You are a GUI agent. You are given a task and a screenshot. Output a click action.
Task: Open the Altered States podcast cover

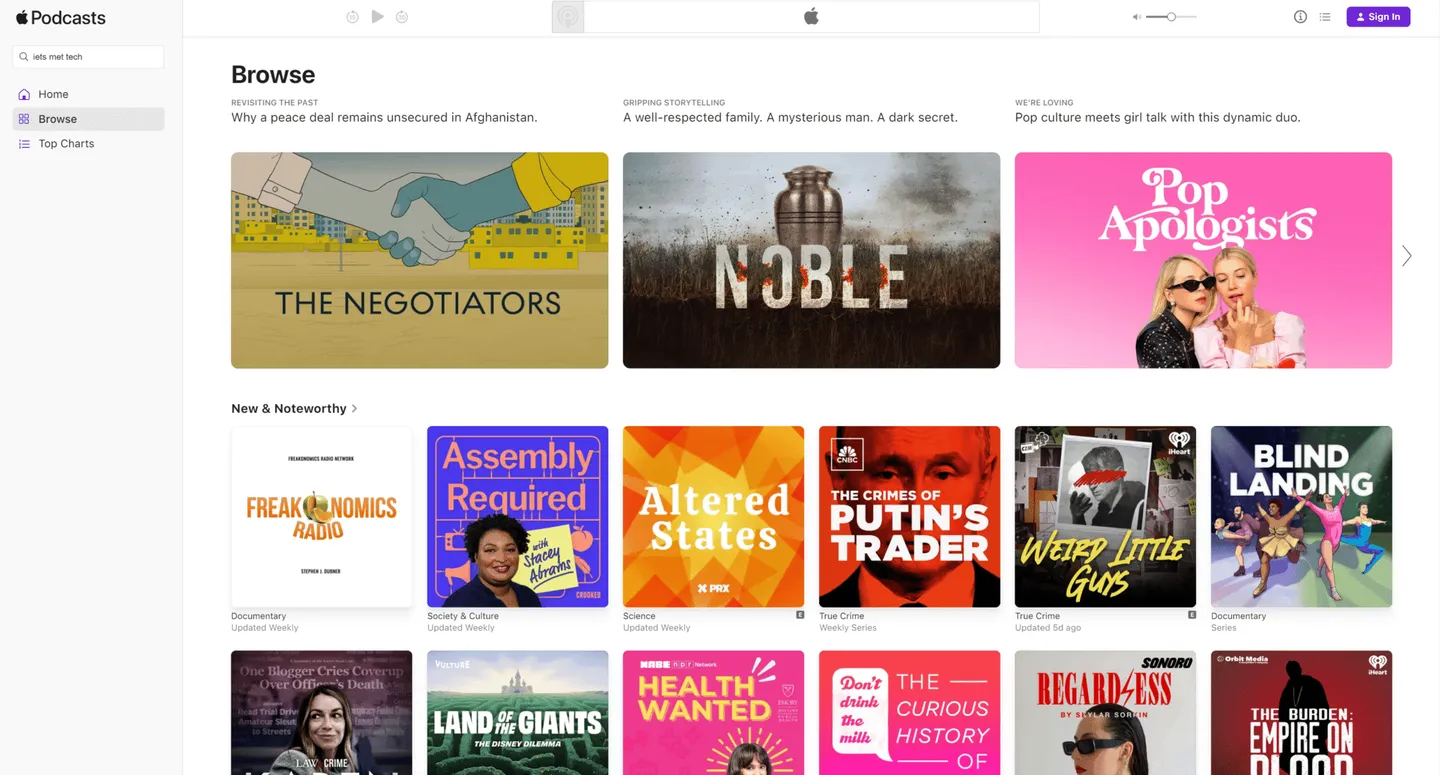pyautogui.click(x=713, y=517)
